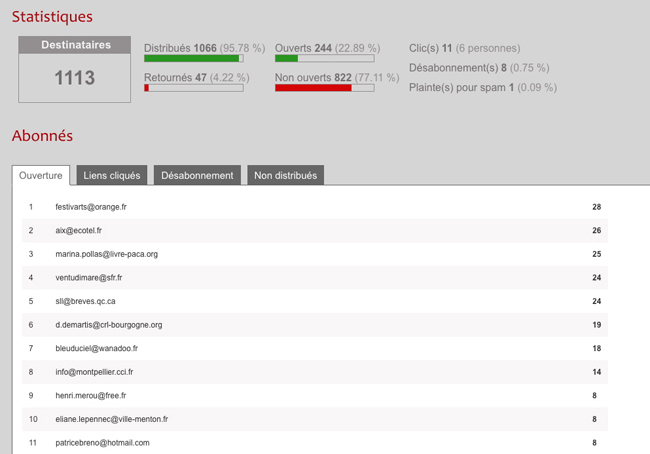Select subscriber festivarts@orange.fr
Screen dimensions: 650x454
click(91, 207)
